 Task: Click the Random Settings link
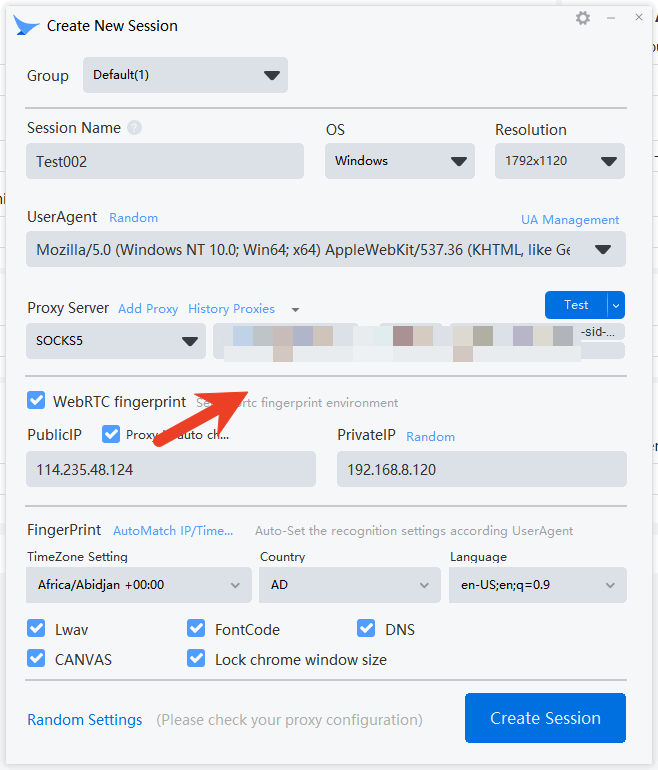pos(84,720)
